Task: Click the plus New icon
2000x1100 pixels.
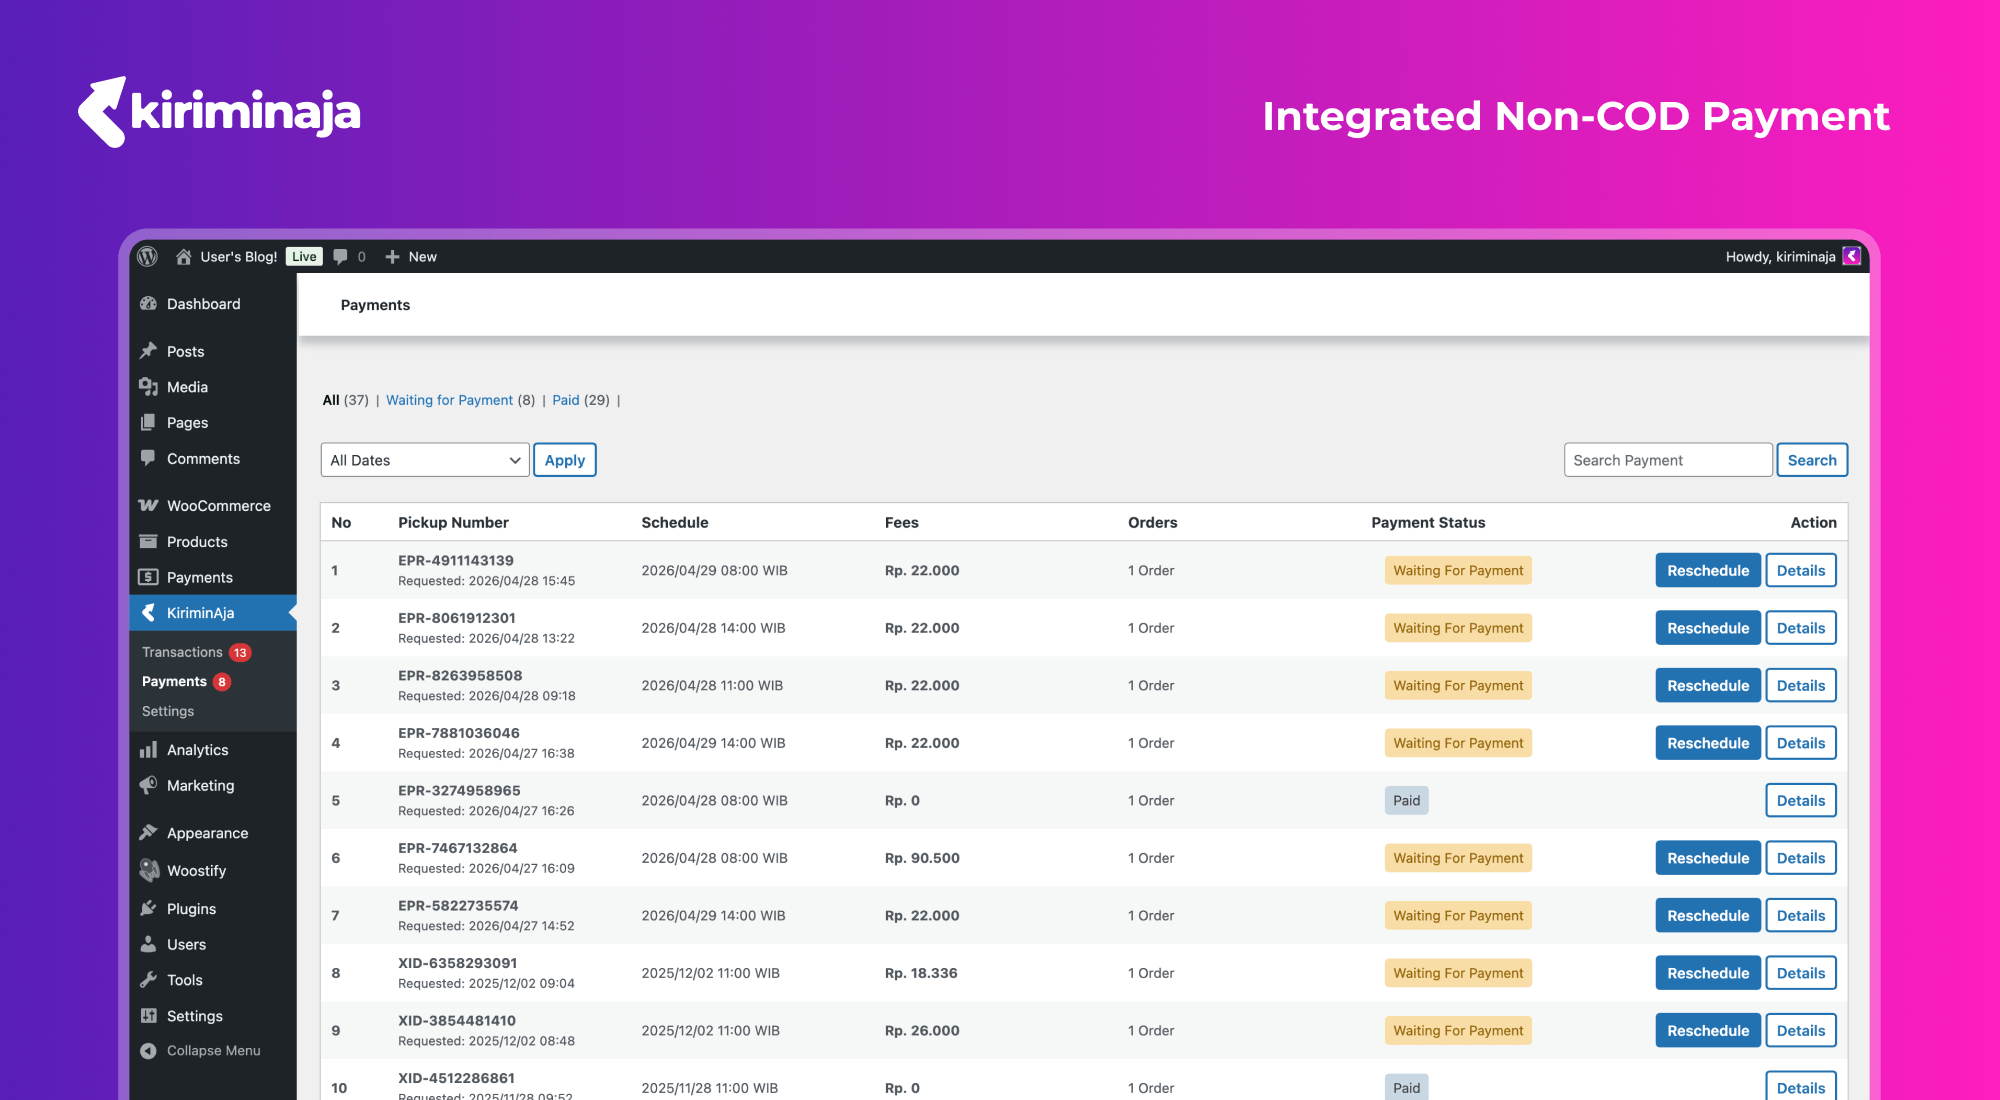Action: coord(393,257)
